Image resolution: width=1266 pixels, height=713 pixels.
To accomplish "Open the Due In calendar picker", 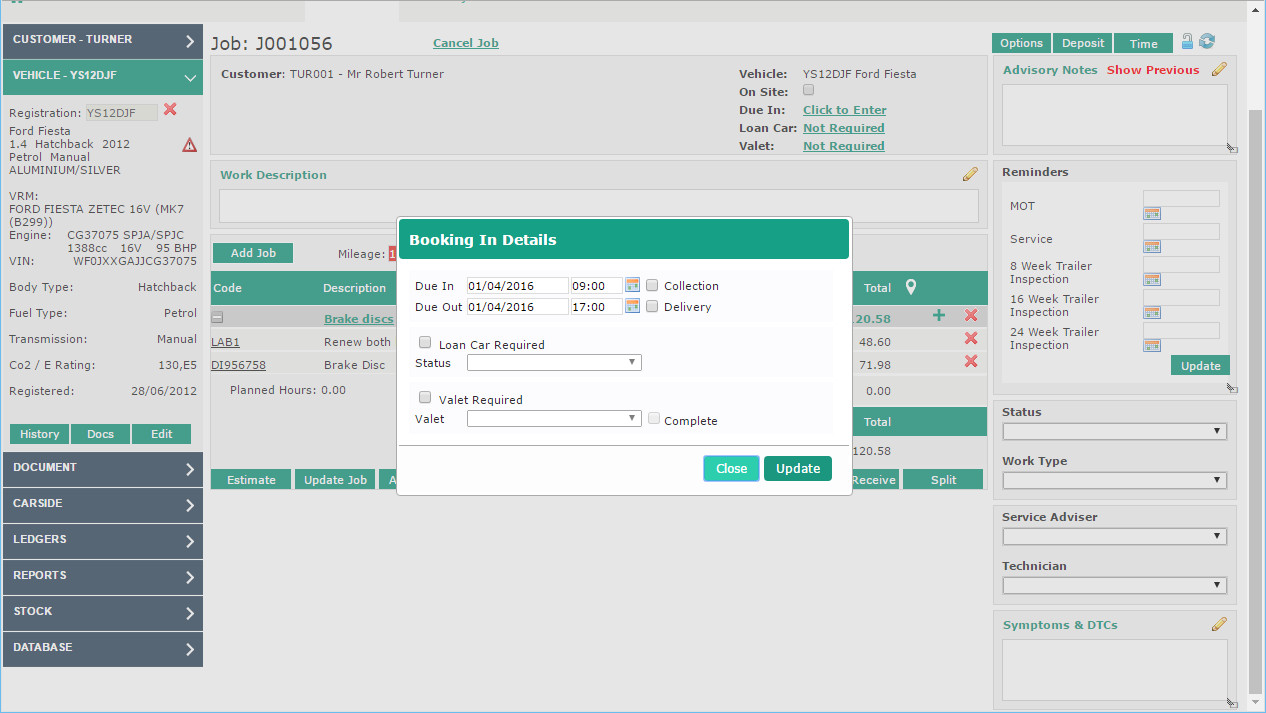I will pos(632,286).
